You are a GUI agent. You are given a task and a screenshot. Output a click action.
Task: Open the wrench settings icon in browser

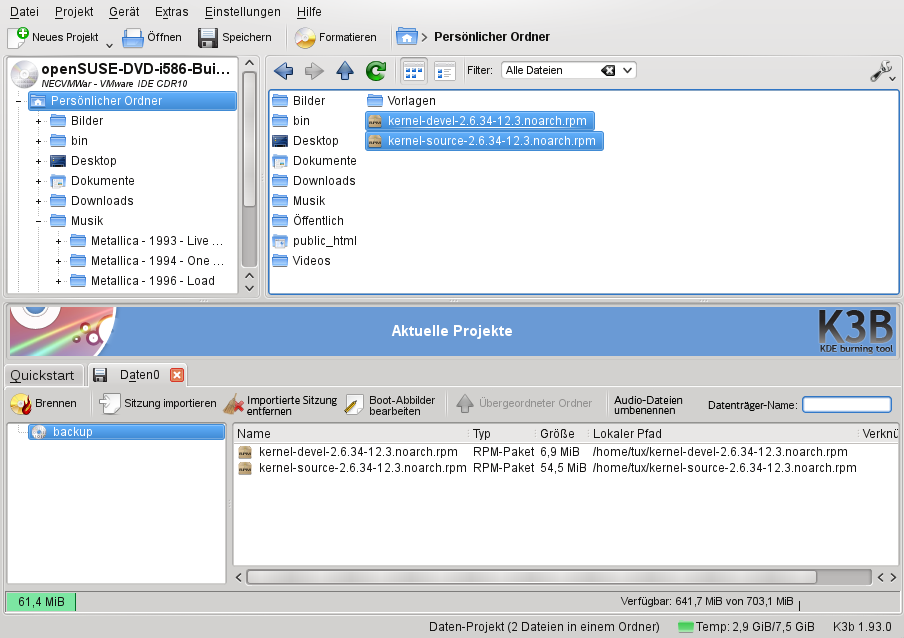(880, 71)
